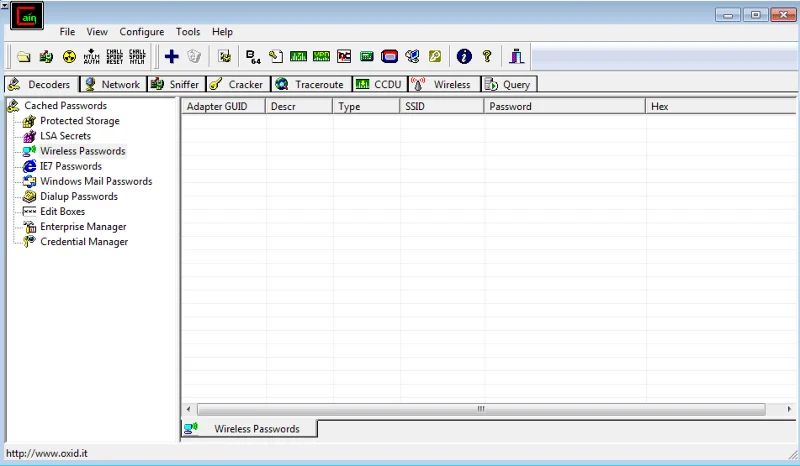Viewport: 800px width, 466px height.
Task: Open the Configure menu
Action: (x=142, y=32)
